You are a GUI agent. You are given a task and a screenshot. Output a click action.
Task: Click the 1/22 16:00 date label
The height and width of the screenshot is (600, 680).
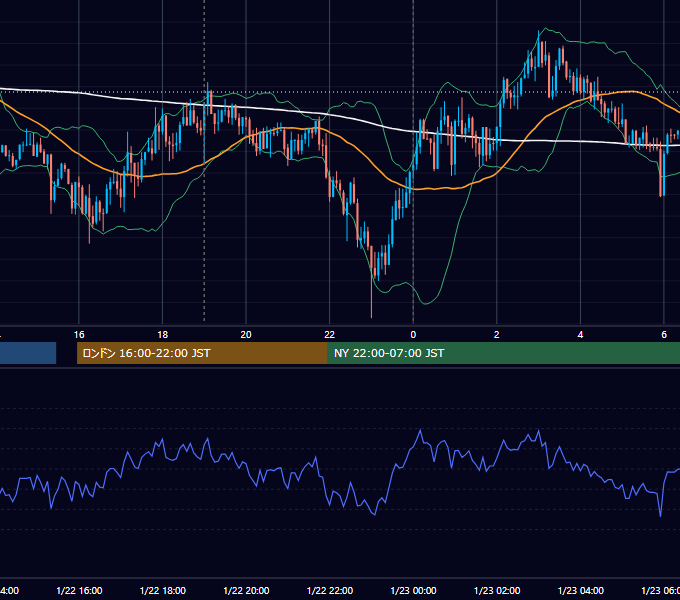(x=79, y=591)
